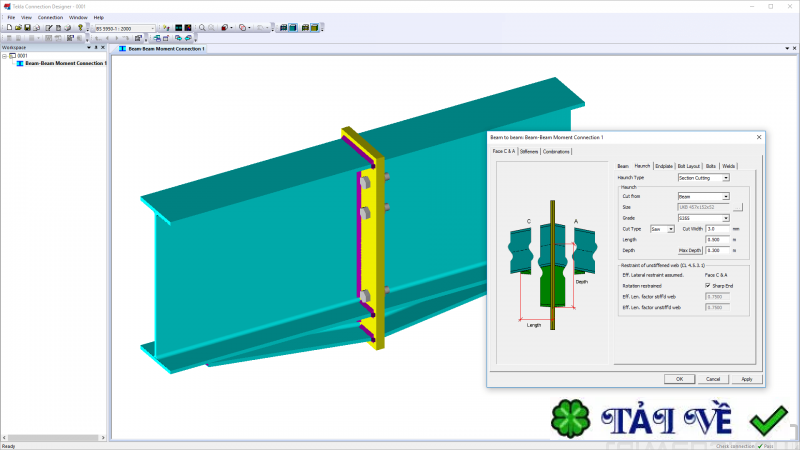Open the Haunch Type dropdown
The height and width of the screenshot is (450, 800).
(725, 178)
